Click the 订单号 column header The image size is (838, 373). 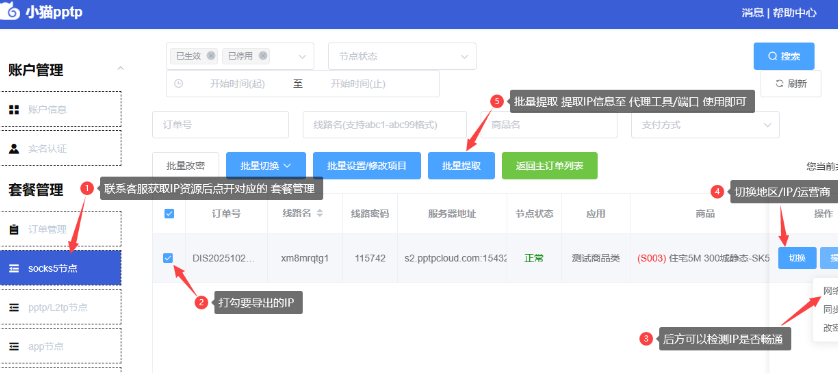tap(226, 214)
